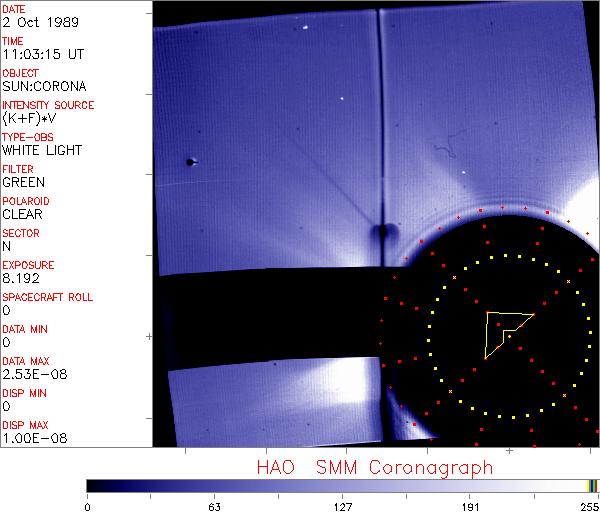Click the yellow end of the color bar
Viewport: 600px width, 512px height.
pyautogui.click(x=592, y=485)
